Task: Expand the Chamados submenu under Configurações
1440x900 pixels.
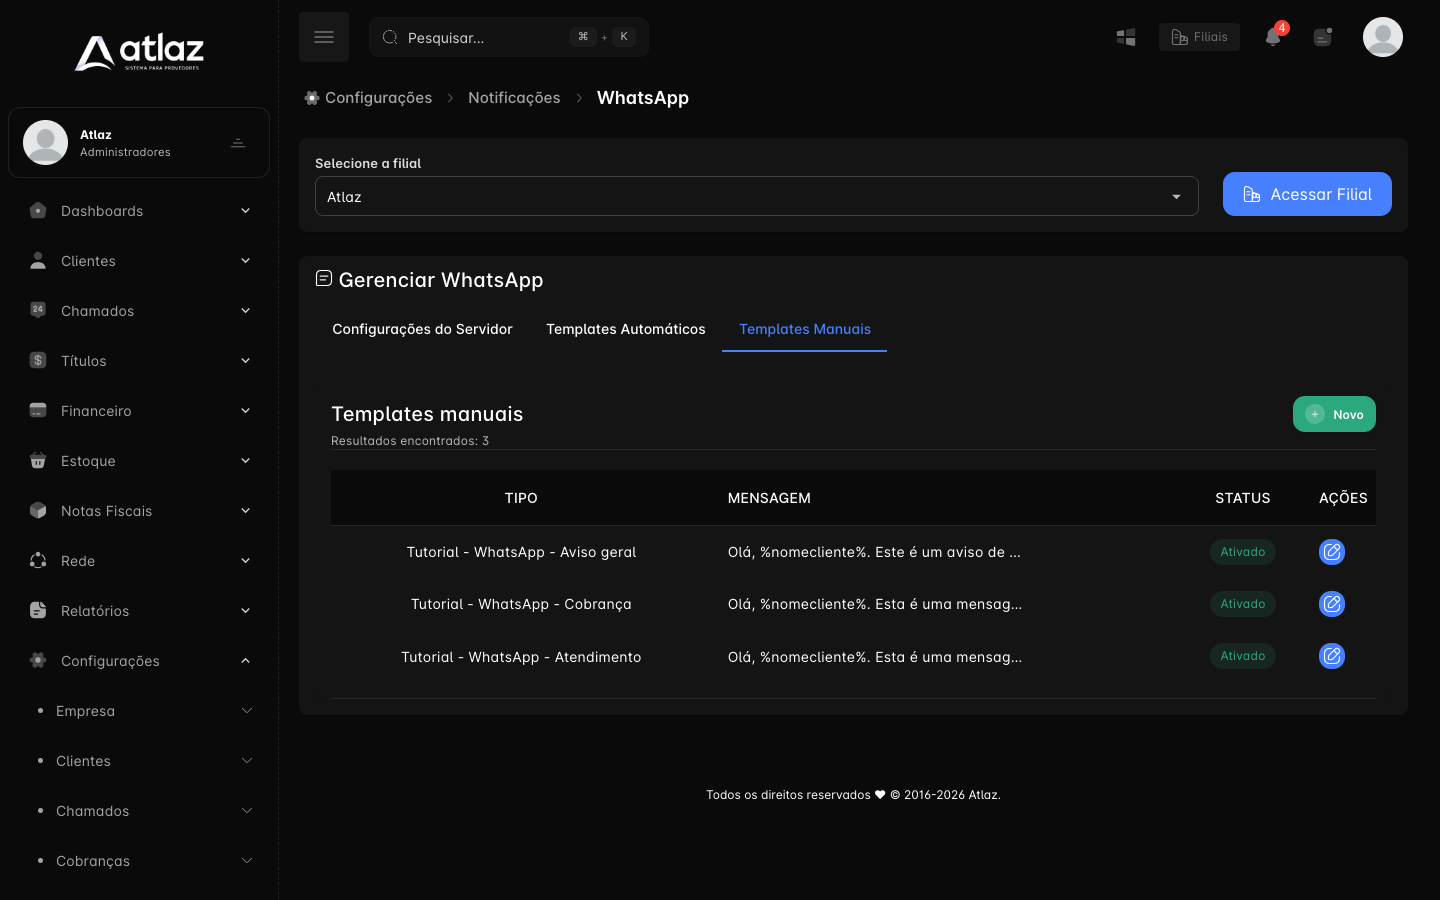Action: [247, 811]
